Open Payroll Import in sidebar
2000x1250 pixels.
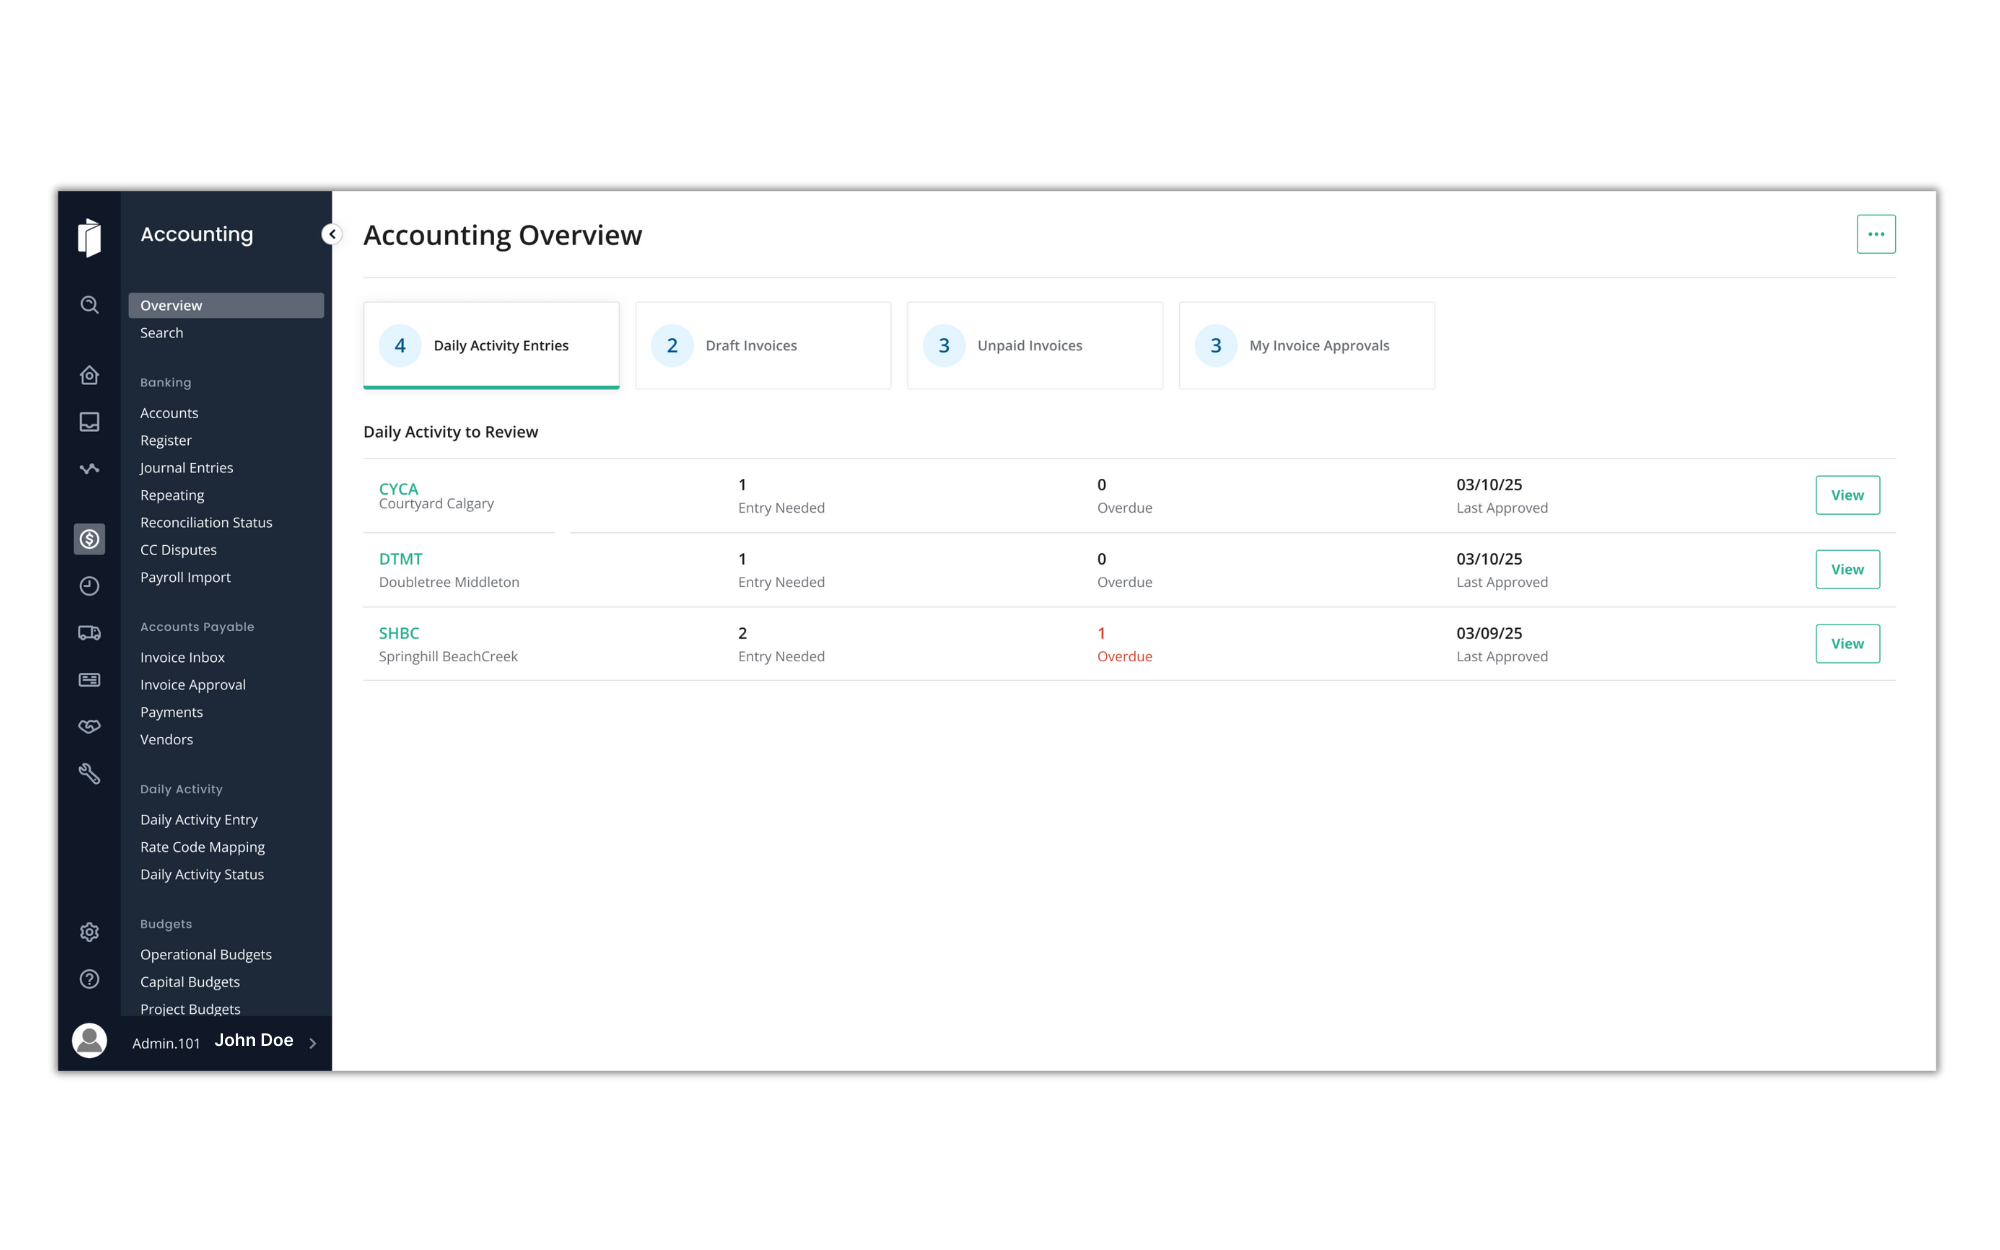185,577
